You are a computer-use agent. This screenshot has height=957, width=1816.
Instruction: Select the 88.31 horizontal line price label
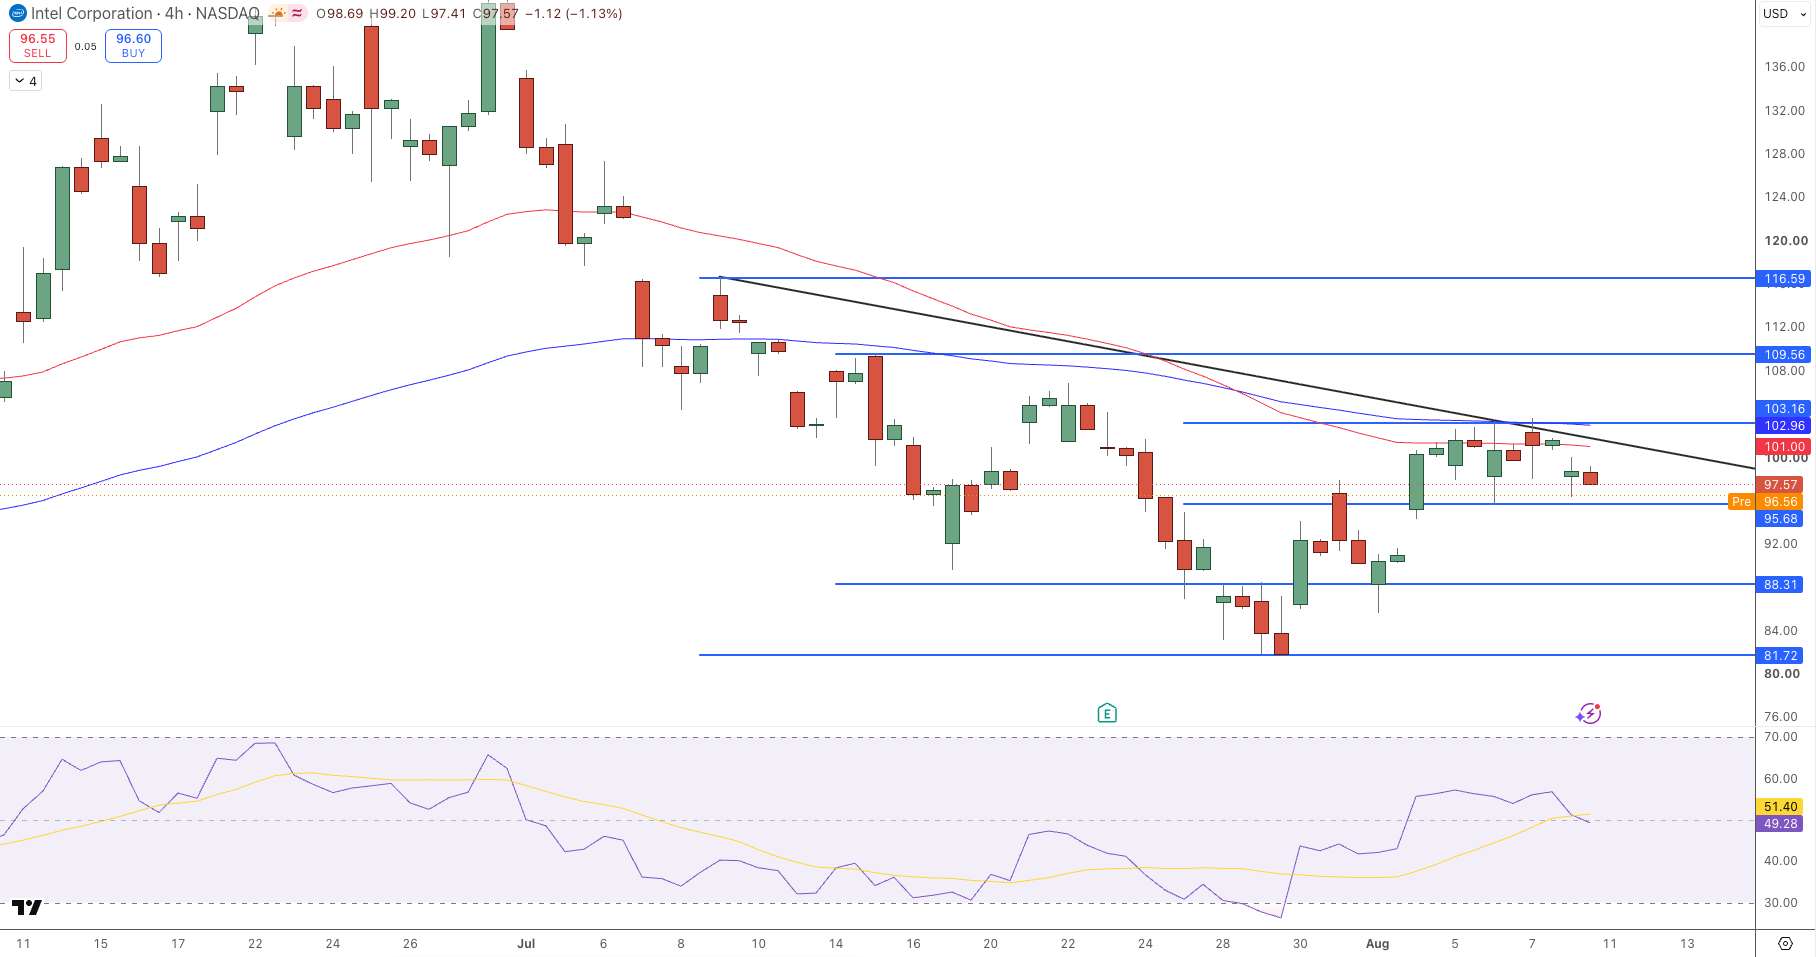[1781, 585]
